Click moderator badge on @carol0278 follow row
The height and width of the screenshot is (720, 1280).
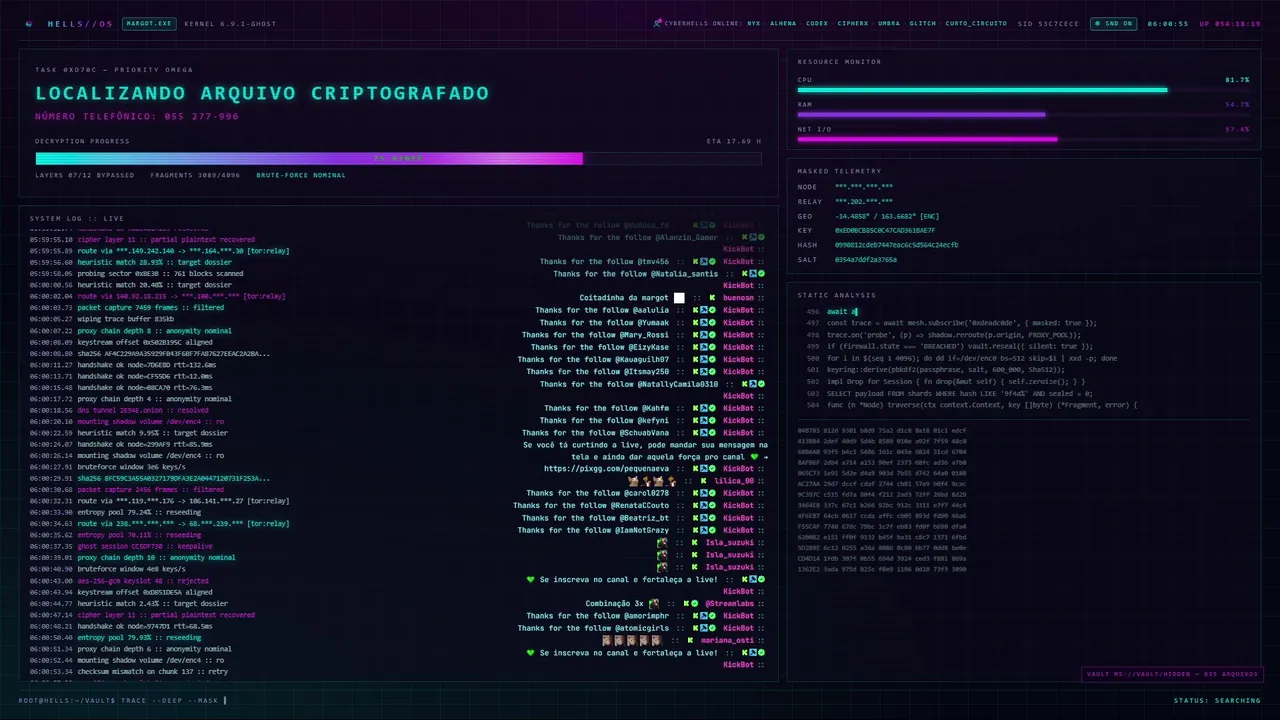pos(704,493)
